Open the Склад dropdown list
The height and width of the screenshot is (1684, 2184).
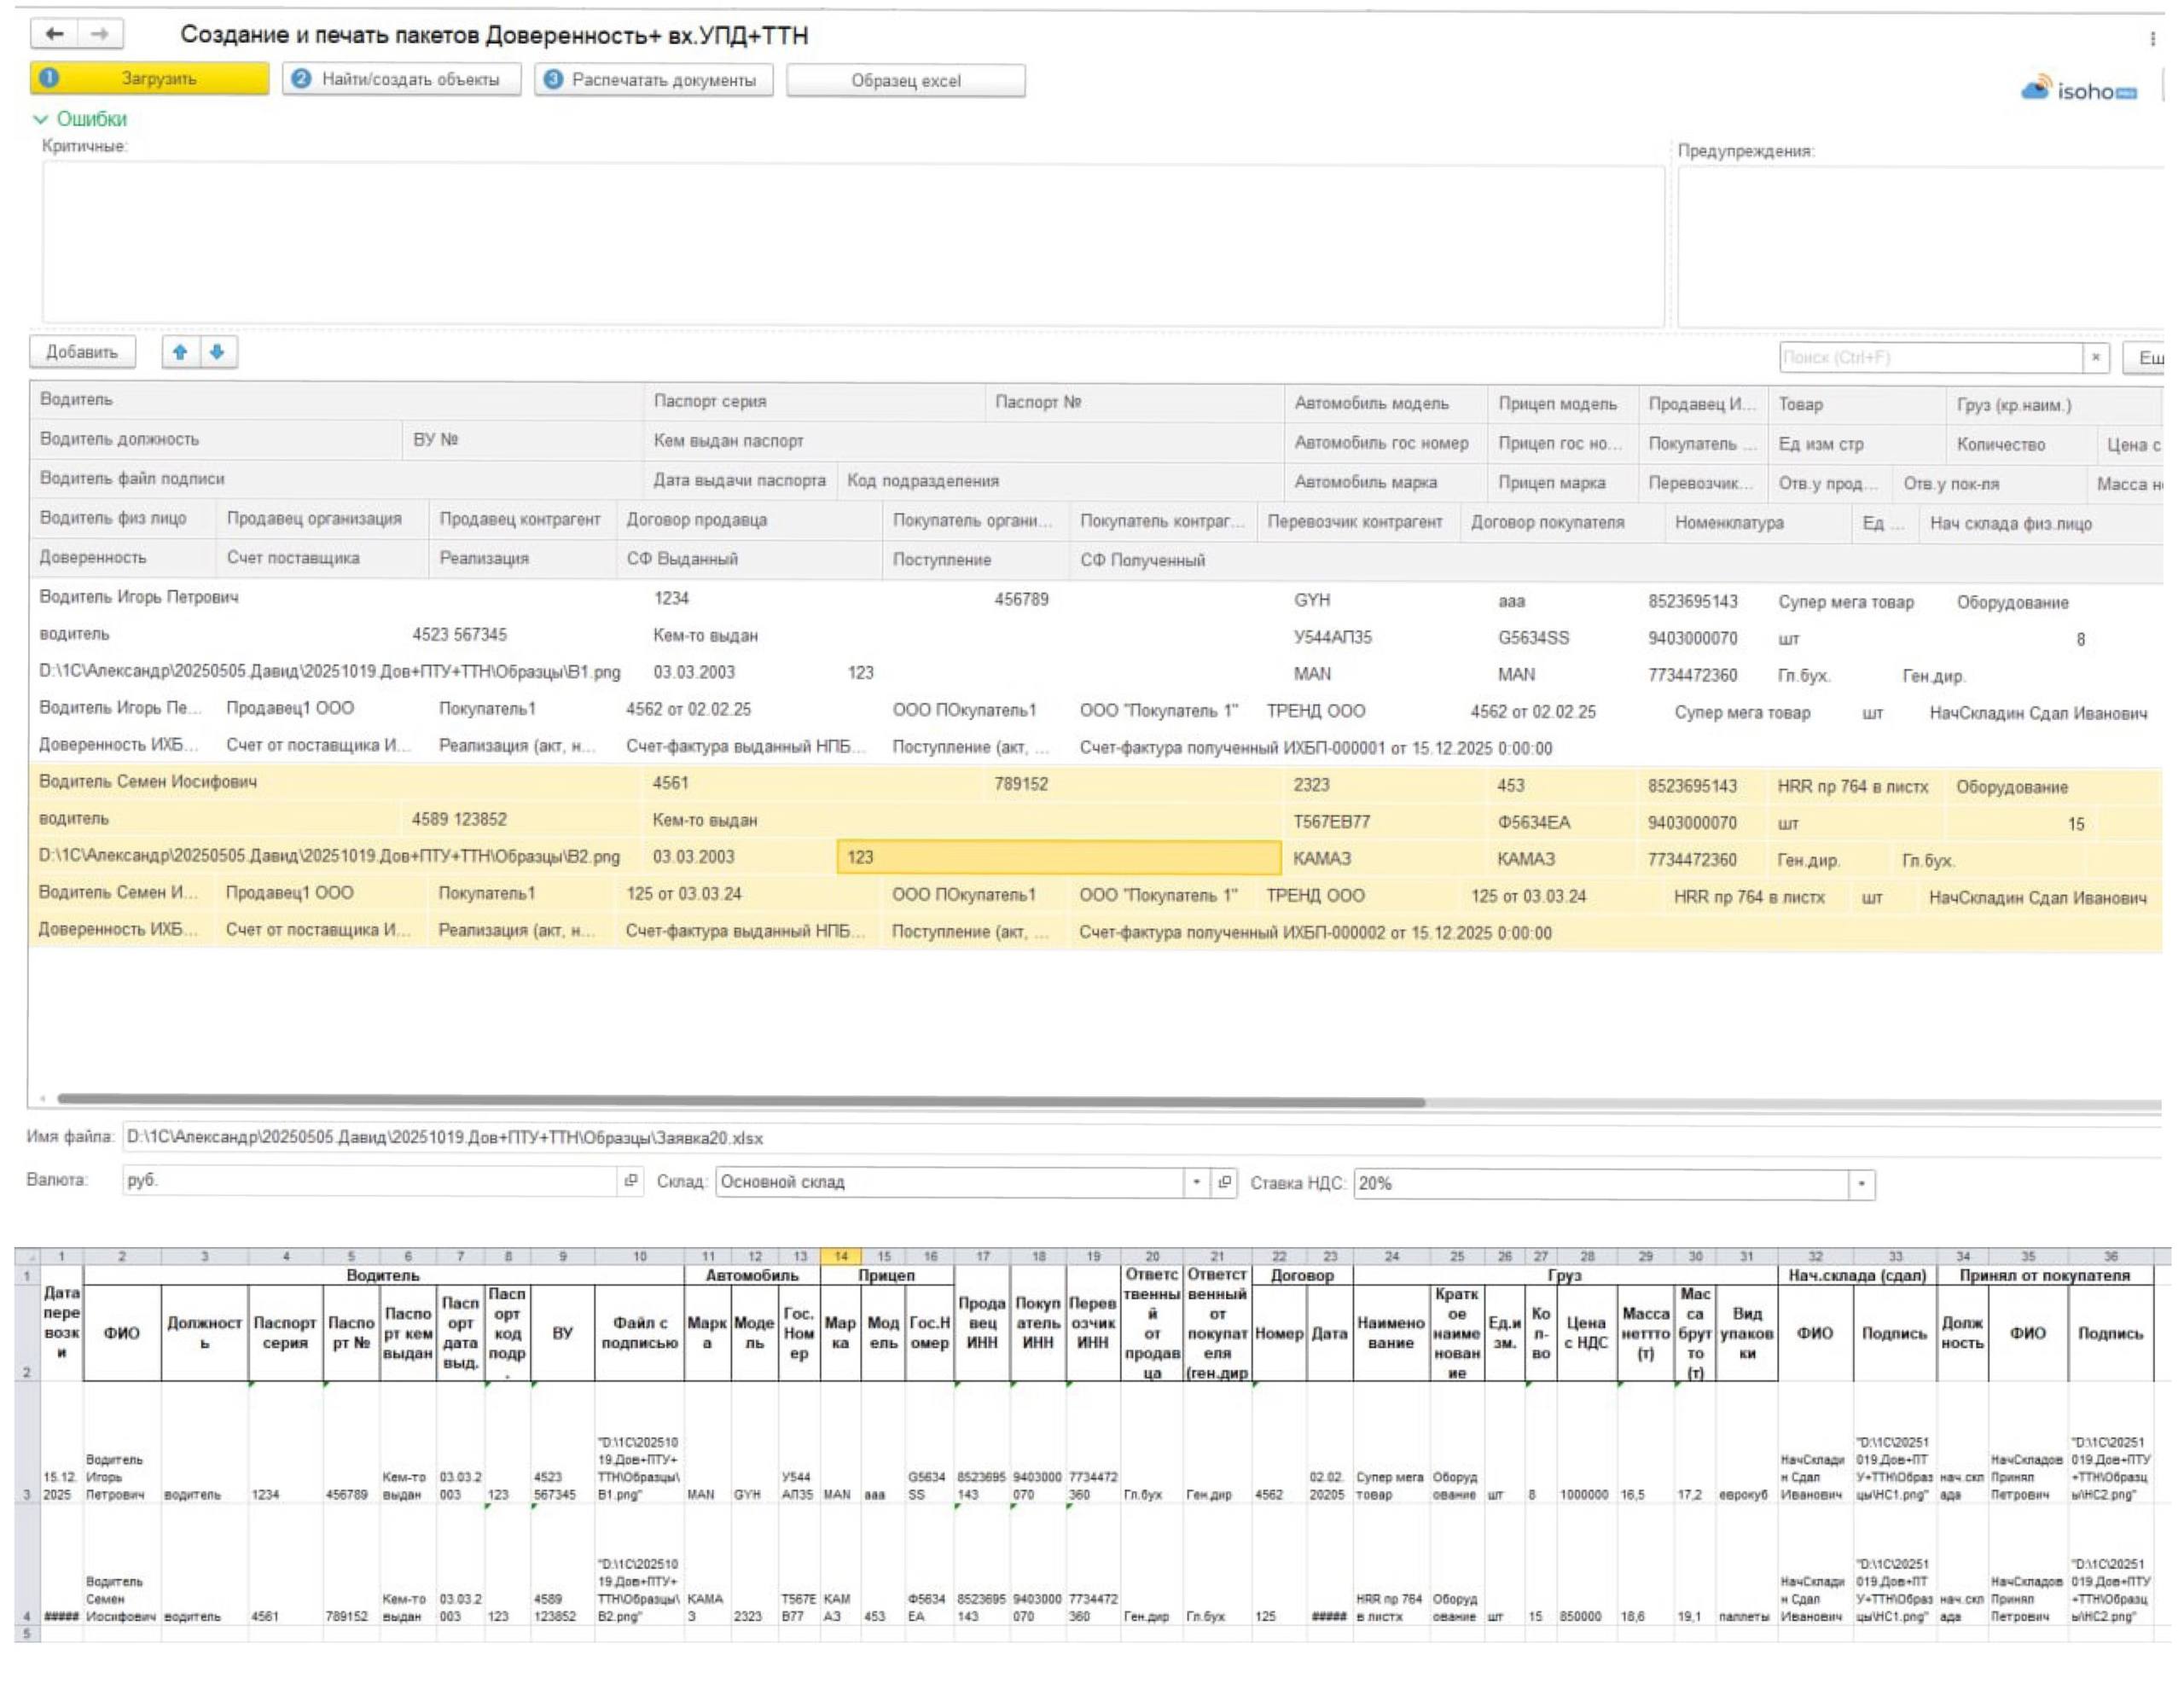click(x=1196, y=1182)
